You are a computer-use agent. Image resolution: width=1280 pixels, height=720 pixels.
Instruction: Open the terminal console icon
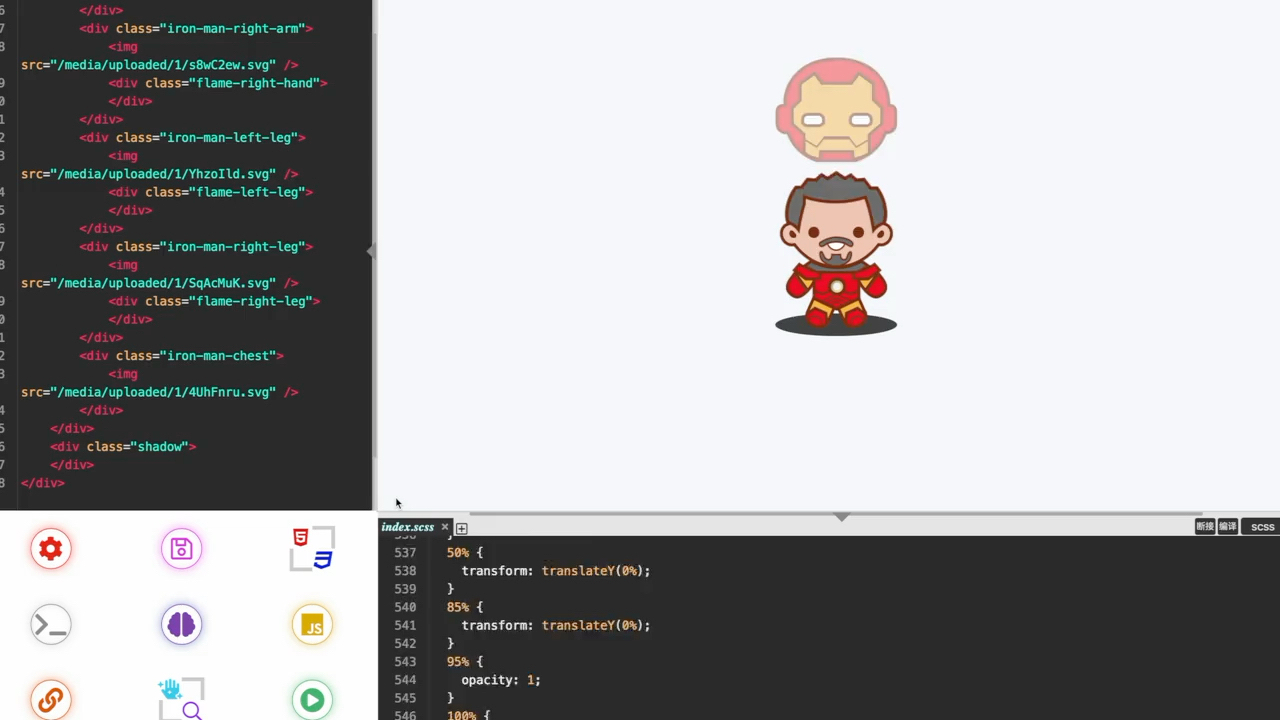(51, 625)
